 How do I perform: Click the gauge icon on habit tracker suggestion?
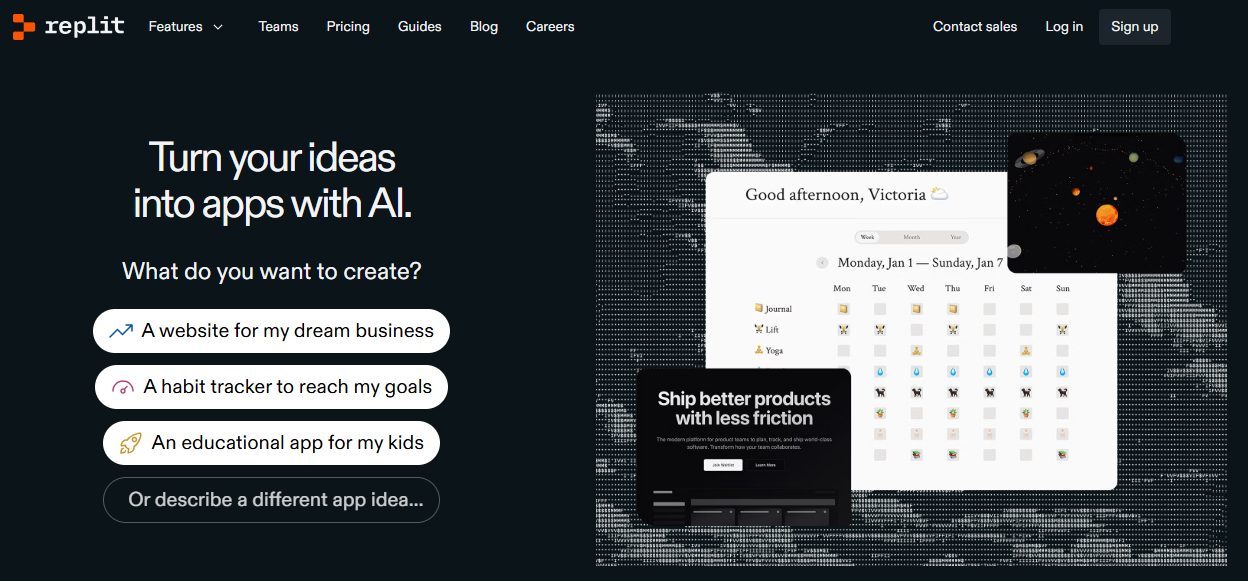[x=123, y=387]
